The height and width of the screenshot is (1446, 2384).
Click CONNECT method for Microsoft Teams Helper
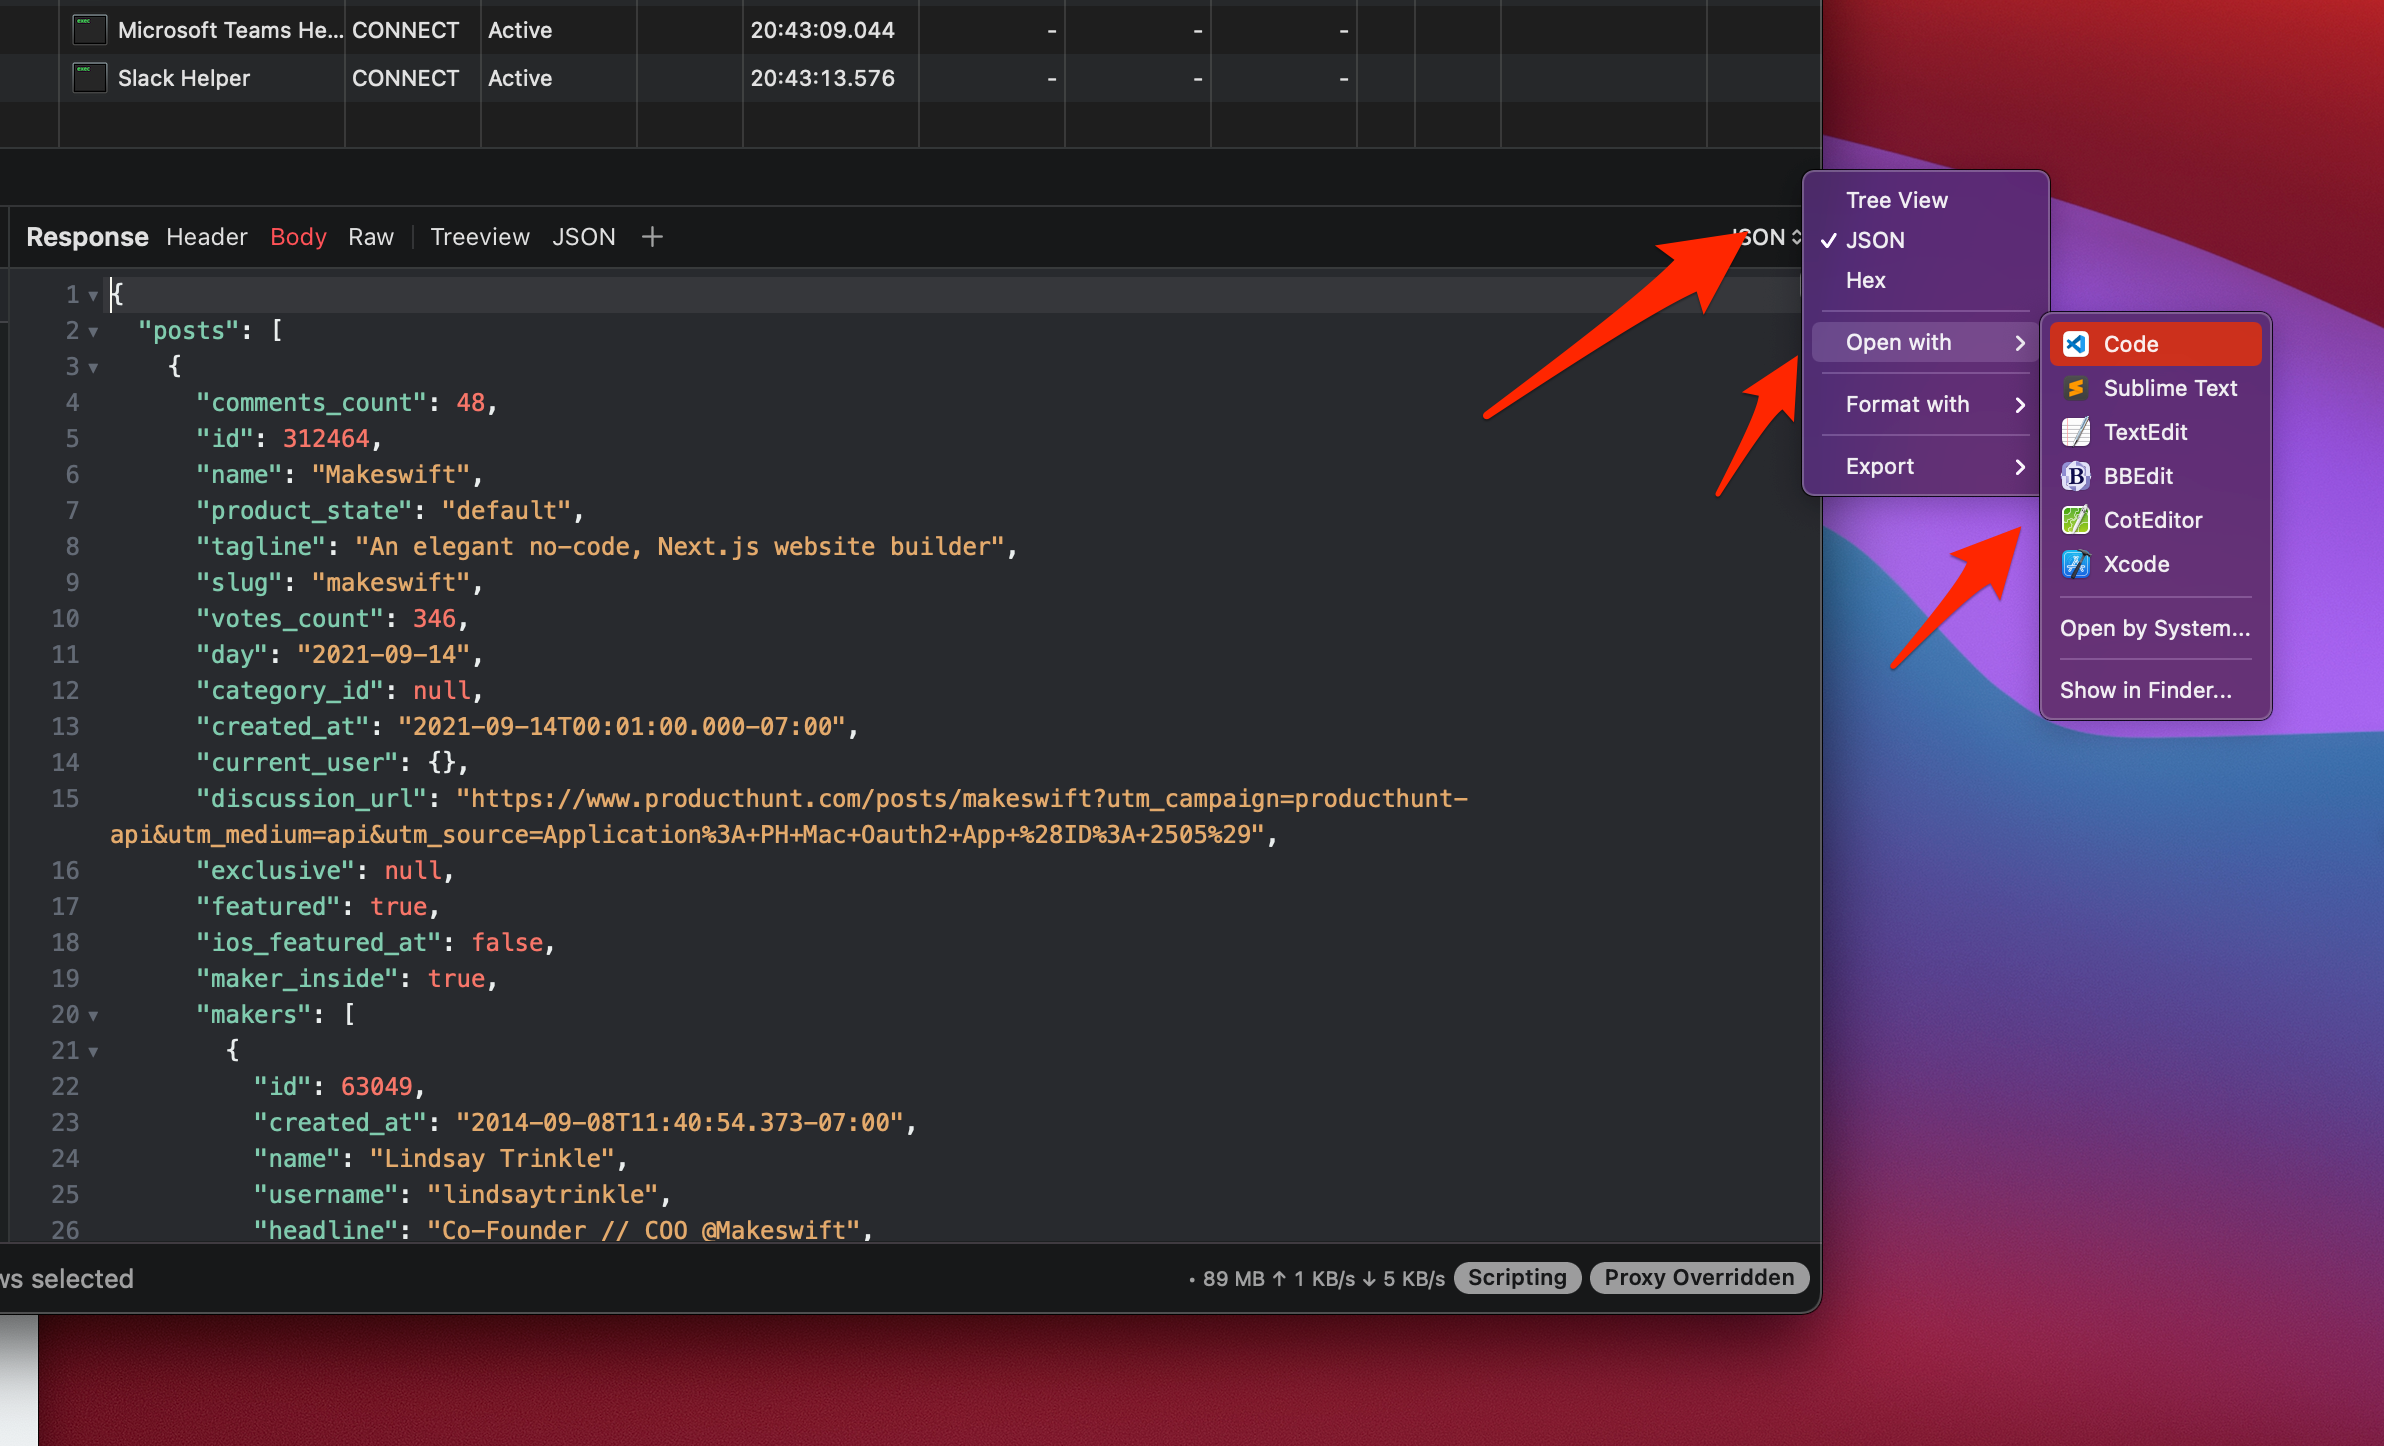(405, 30)
